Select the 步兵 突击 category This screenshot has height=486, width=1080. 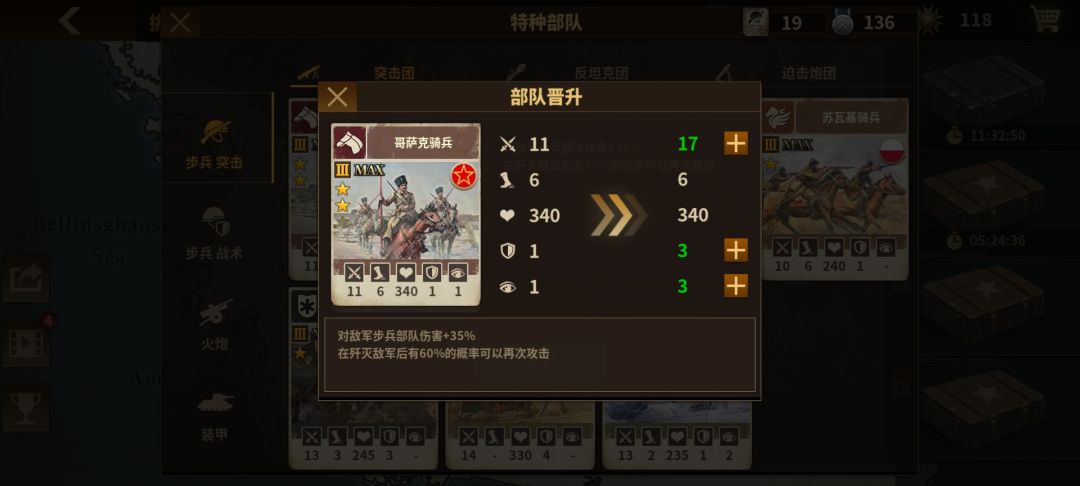click(216, 143)
